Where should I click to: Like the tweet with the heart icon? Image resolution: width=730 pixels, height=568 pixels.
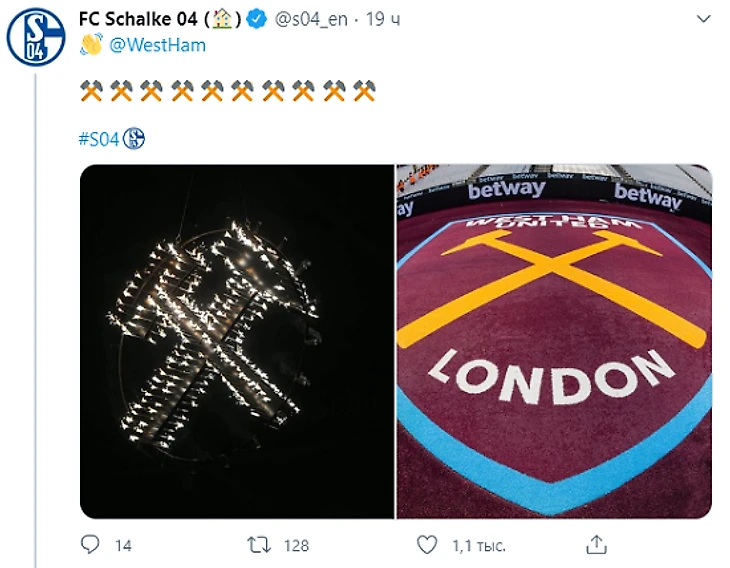pyautogui.click(x=427, y=545)
